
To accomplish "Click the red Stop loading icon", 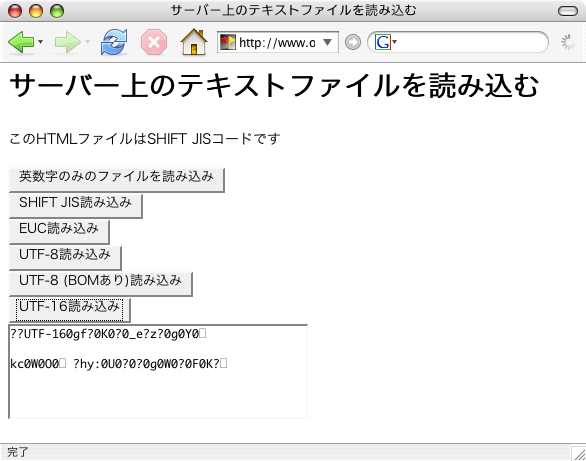I will pos(154,42).
